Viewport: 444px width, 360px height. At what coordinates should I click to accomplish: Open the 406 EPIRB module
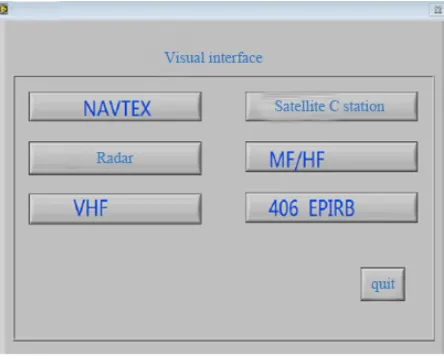coord(331,207)
